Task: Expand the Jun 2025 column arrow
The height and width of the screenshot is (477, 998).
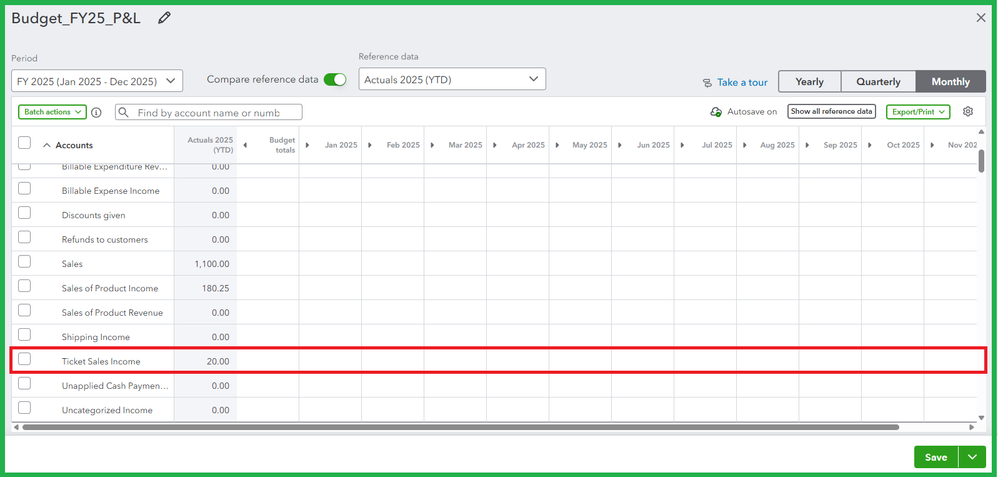Action: pyautogui.click(x=620, y=145)
